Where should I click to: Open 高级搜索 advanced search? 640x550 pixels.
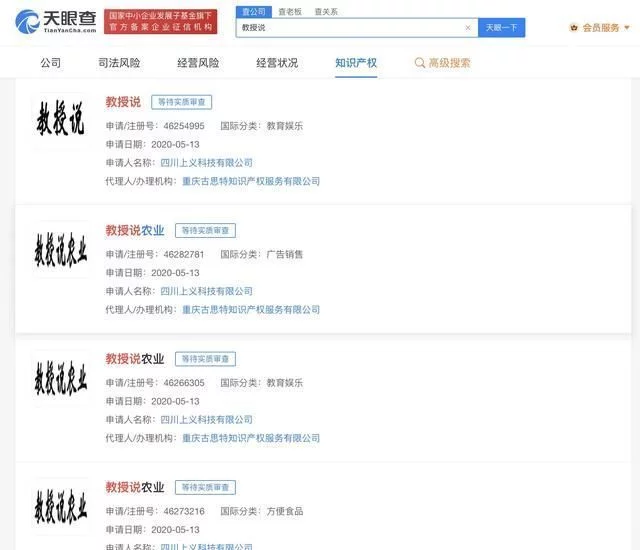[x=442, y=63]
